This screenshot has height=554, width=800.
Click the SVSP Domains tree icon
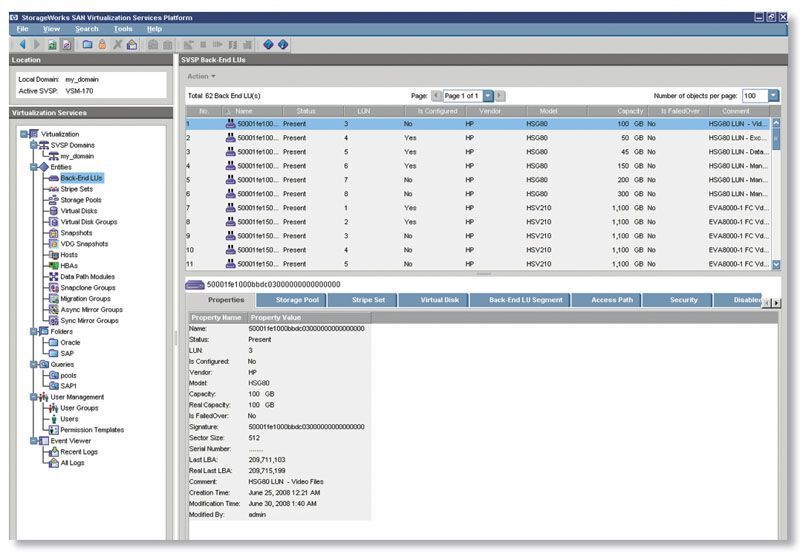tap(44, 145)
